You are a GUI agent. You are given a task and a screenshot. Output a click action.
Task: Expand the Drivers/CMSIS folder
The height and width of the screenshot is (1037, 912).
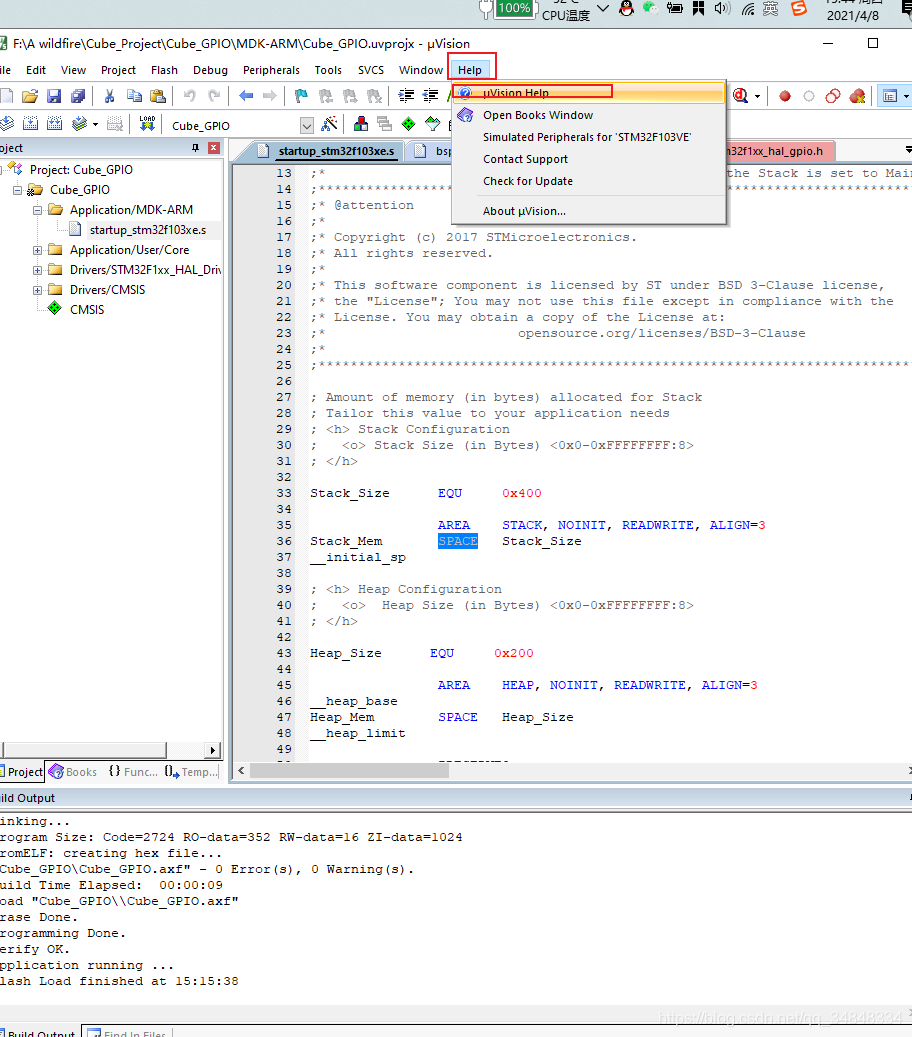point(38,290)
